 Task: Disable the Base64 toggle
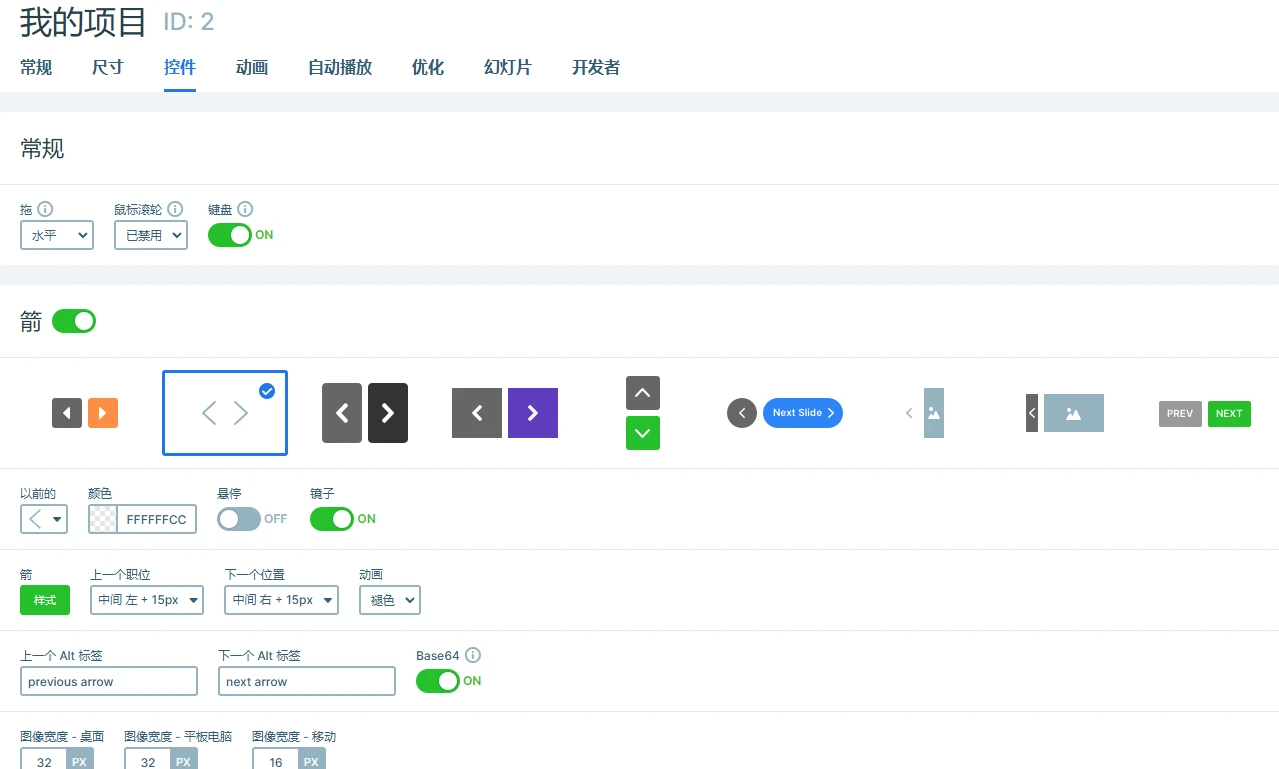438,681
